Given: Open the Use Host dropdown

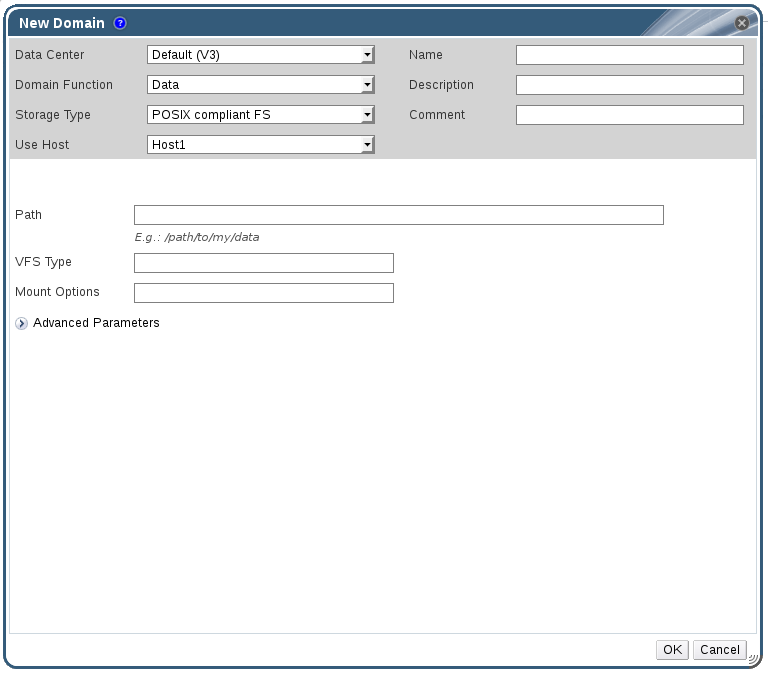Looking at the screenshot, I should 260,145.
